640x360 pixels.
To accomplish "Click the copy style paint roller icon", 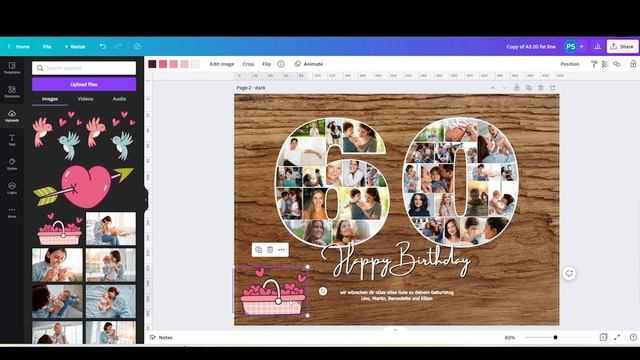I will (594, 64).
